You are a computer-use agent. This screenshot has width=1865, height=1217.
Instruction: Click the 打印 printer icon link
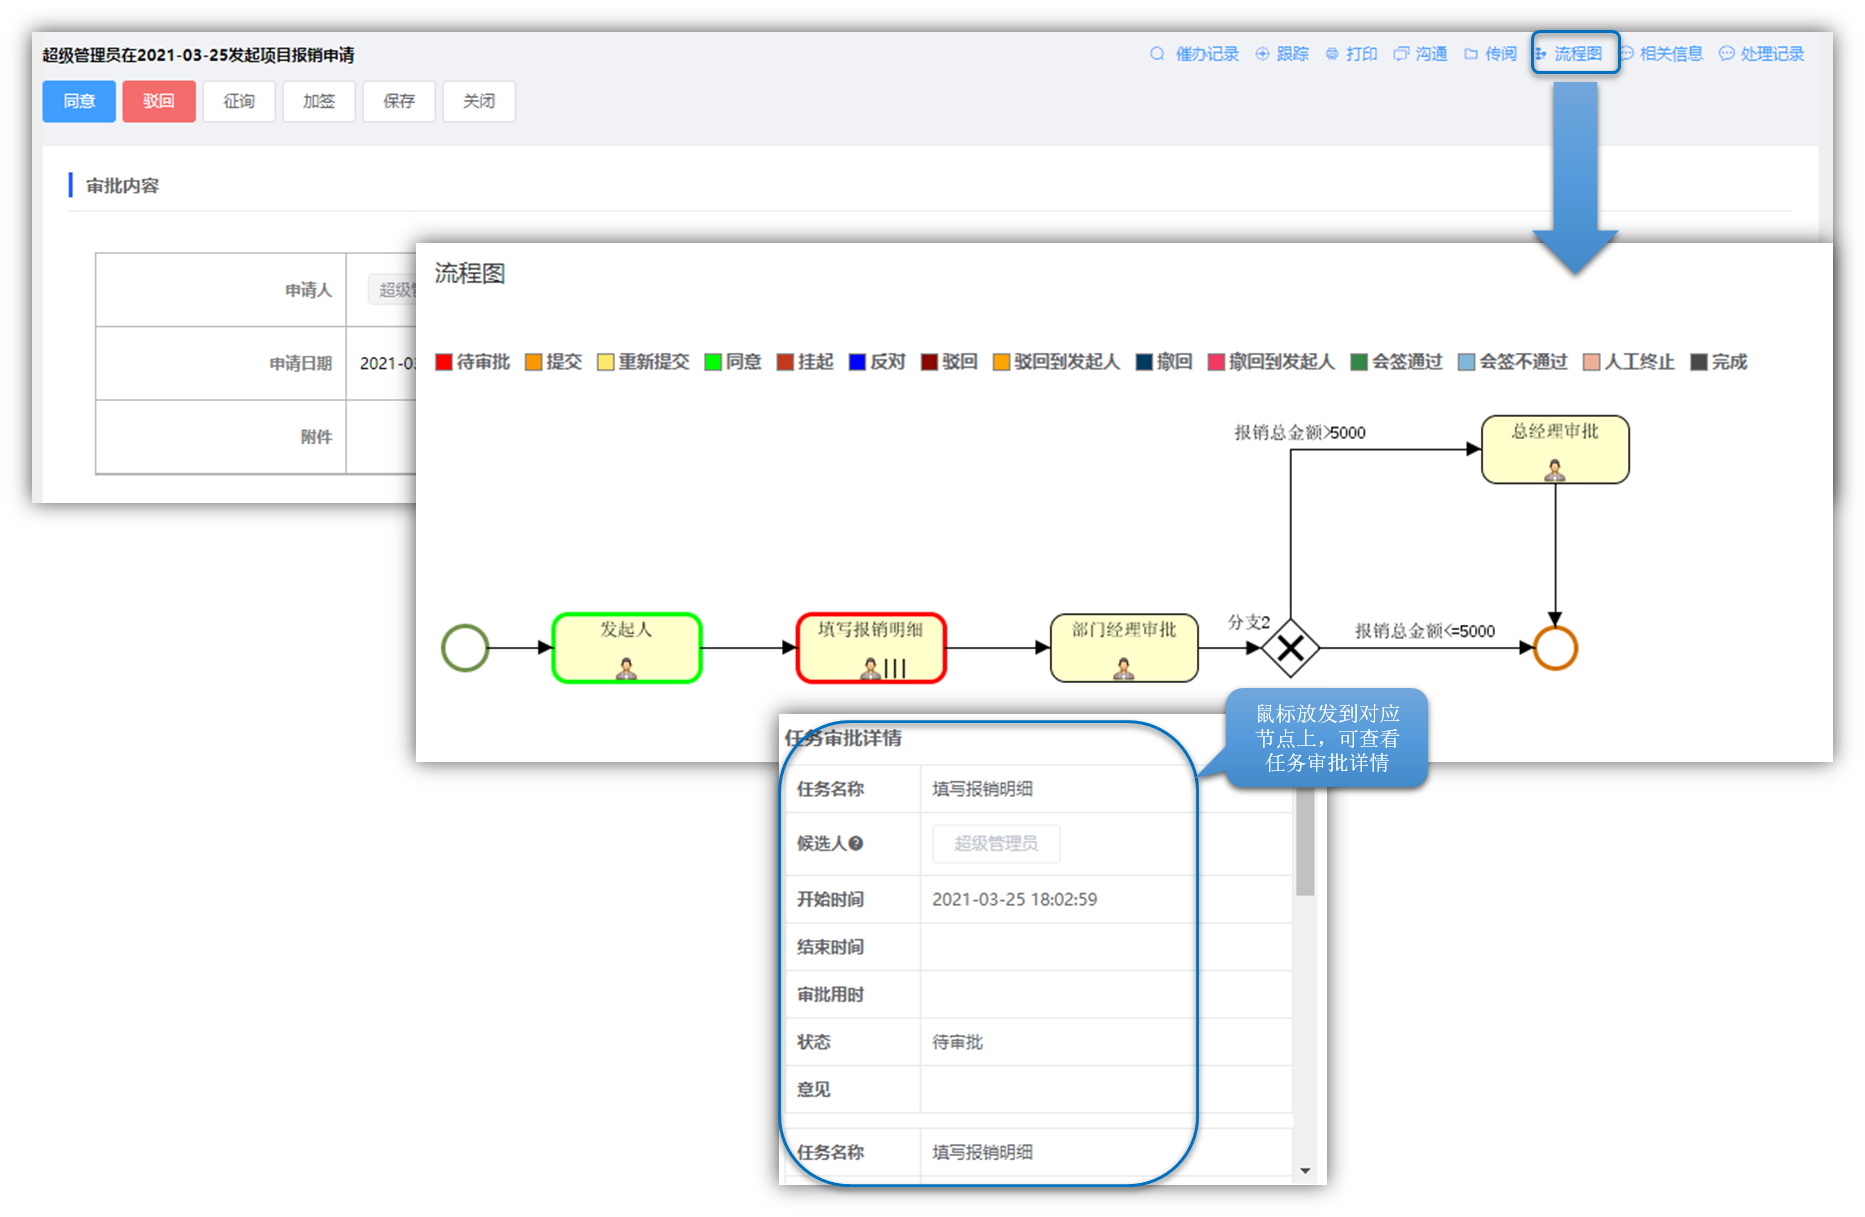1351,54
